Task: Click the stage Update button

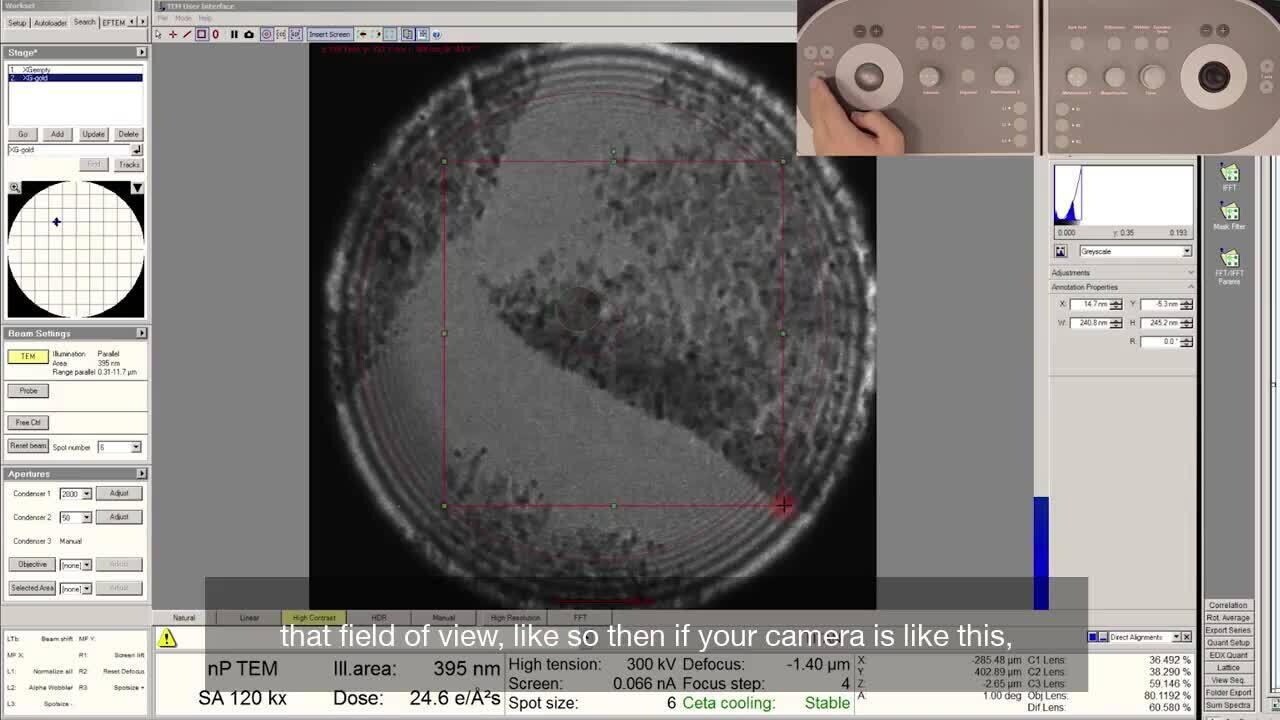Action: tap(93, 134)
